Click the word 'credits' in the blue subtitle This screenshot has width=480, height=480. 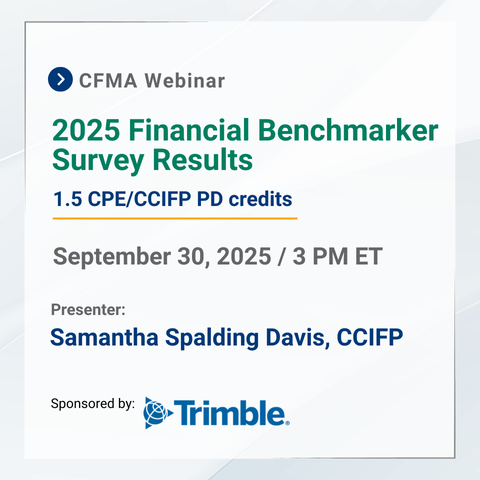tap(260, 199)
